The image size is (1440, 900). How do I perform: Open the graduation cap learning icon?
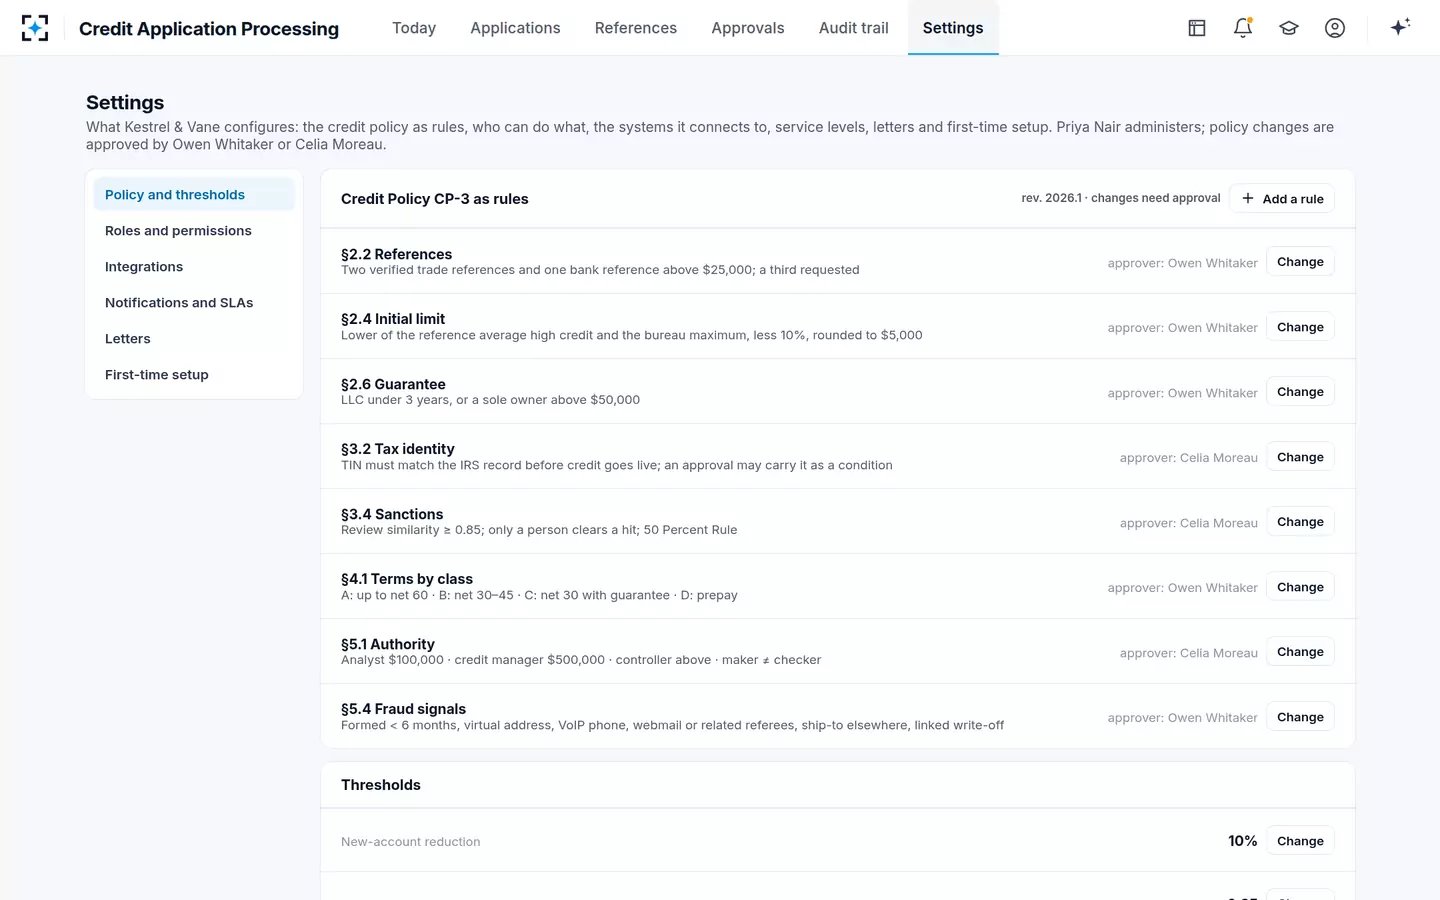tap(1289, 28)
